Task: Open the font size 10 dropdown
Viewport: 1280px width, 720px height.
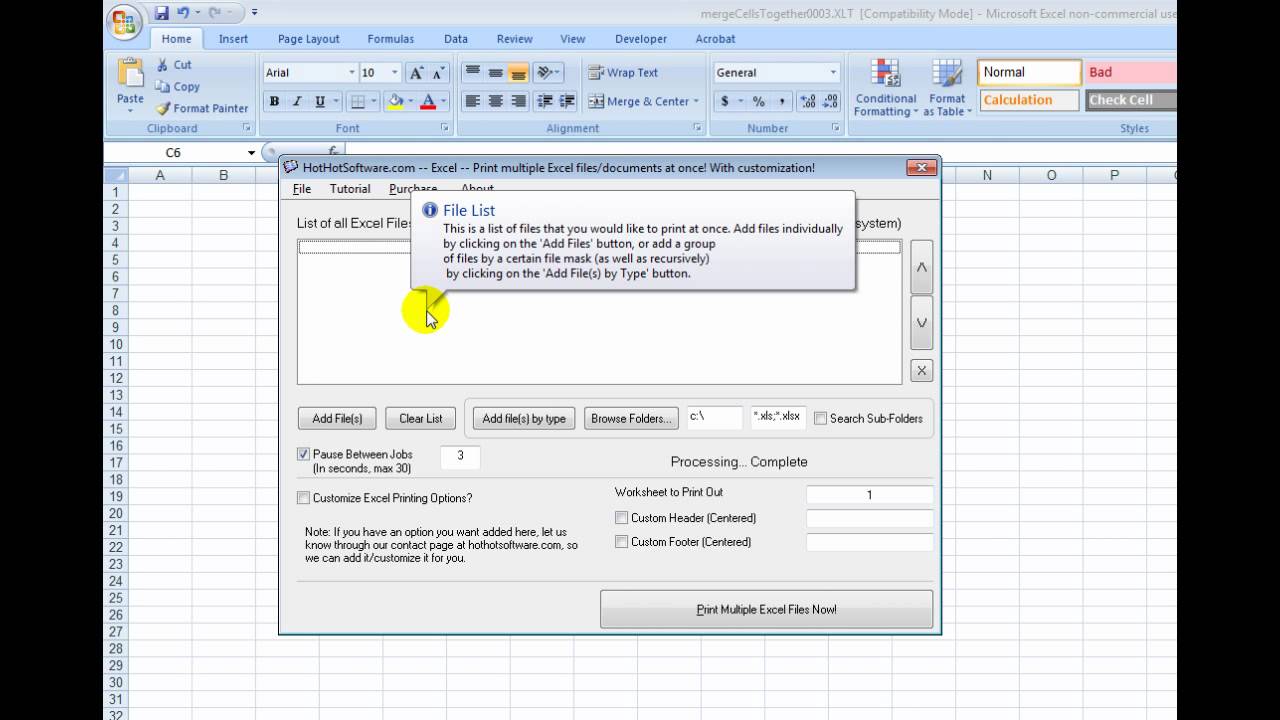Action: coord(395,73)
